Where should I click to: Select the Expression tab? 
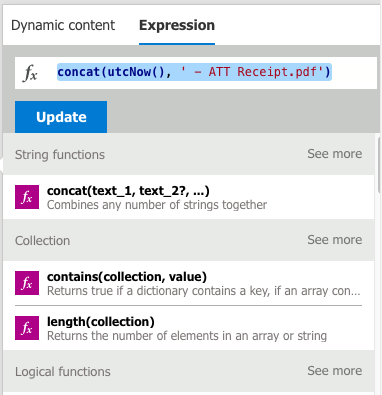point(177,26)
